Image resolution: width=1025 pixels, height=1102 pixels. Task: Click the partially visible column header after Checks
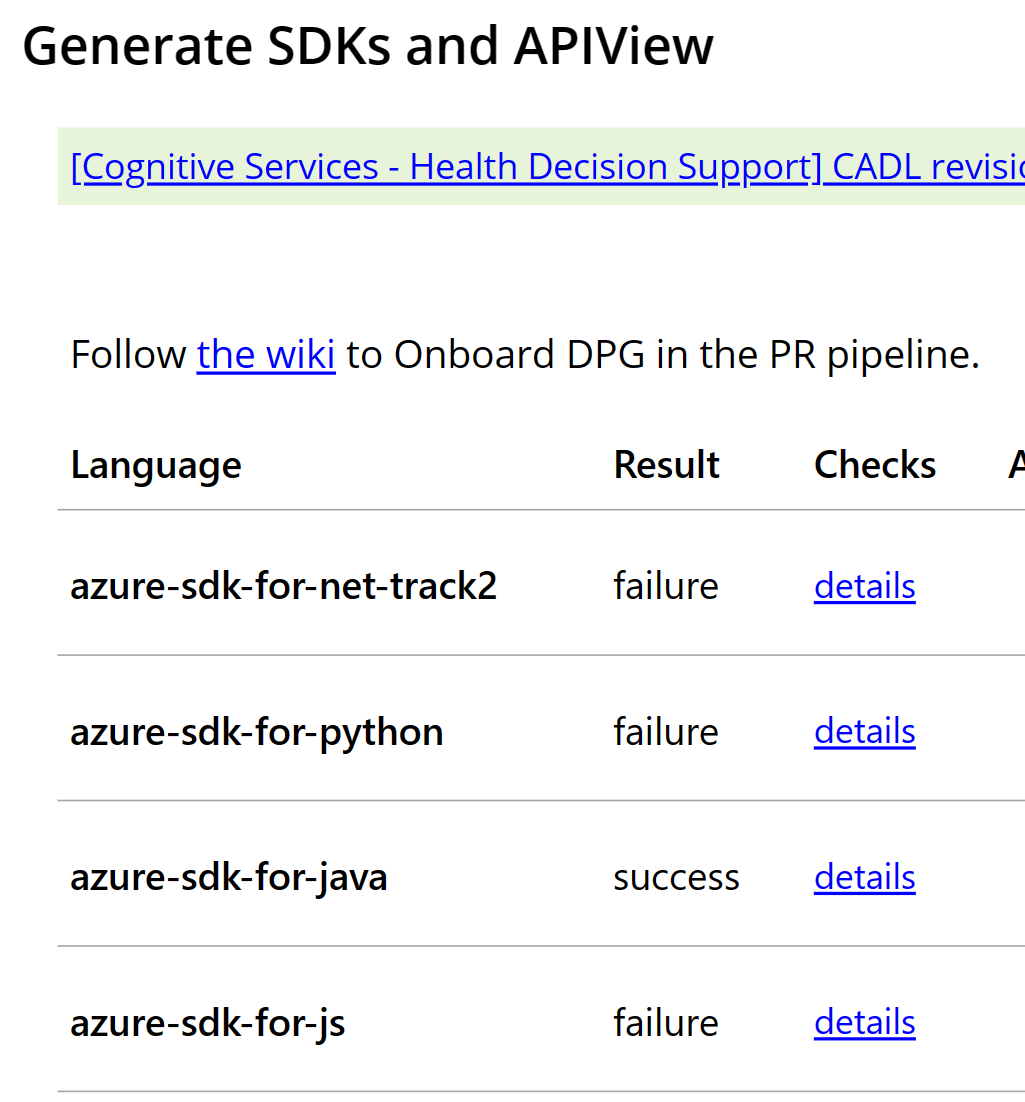pos(1017,465)
